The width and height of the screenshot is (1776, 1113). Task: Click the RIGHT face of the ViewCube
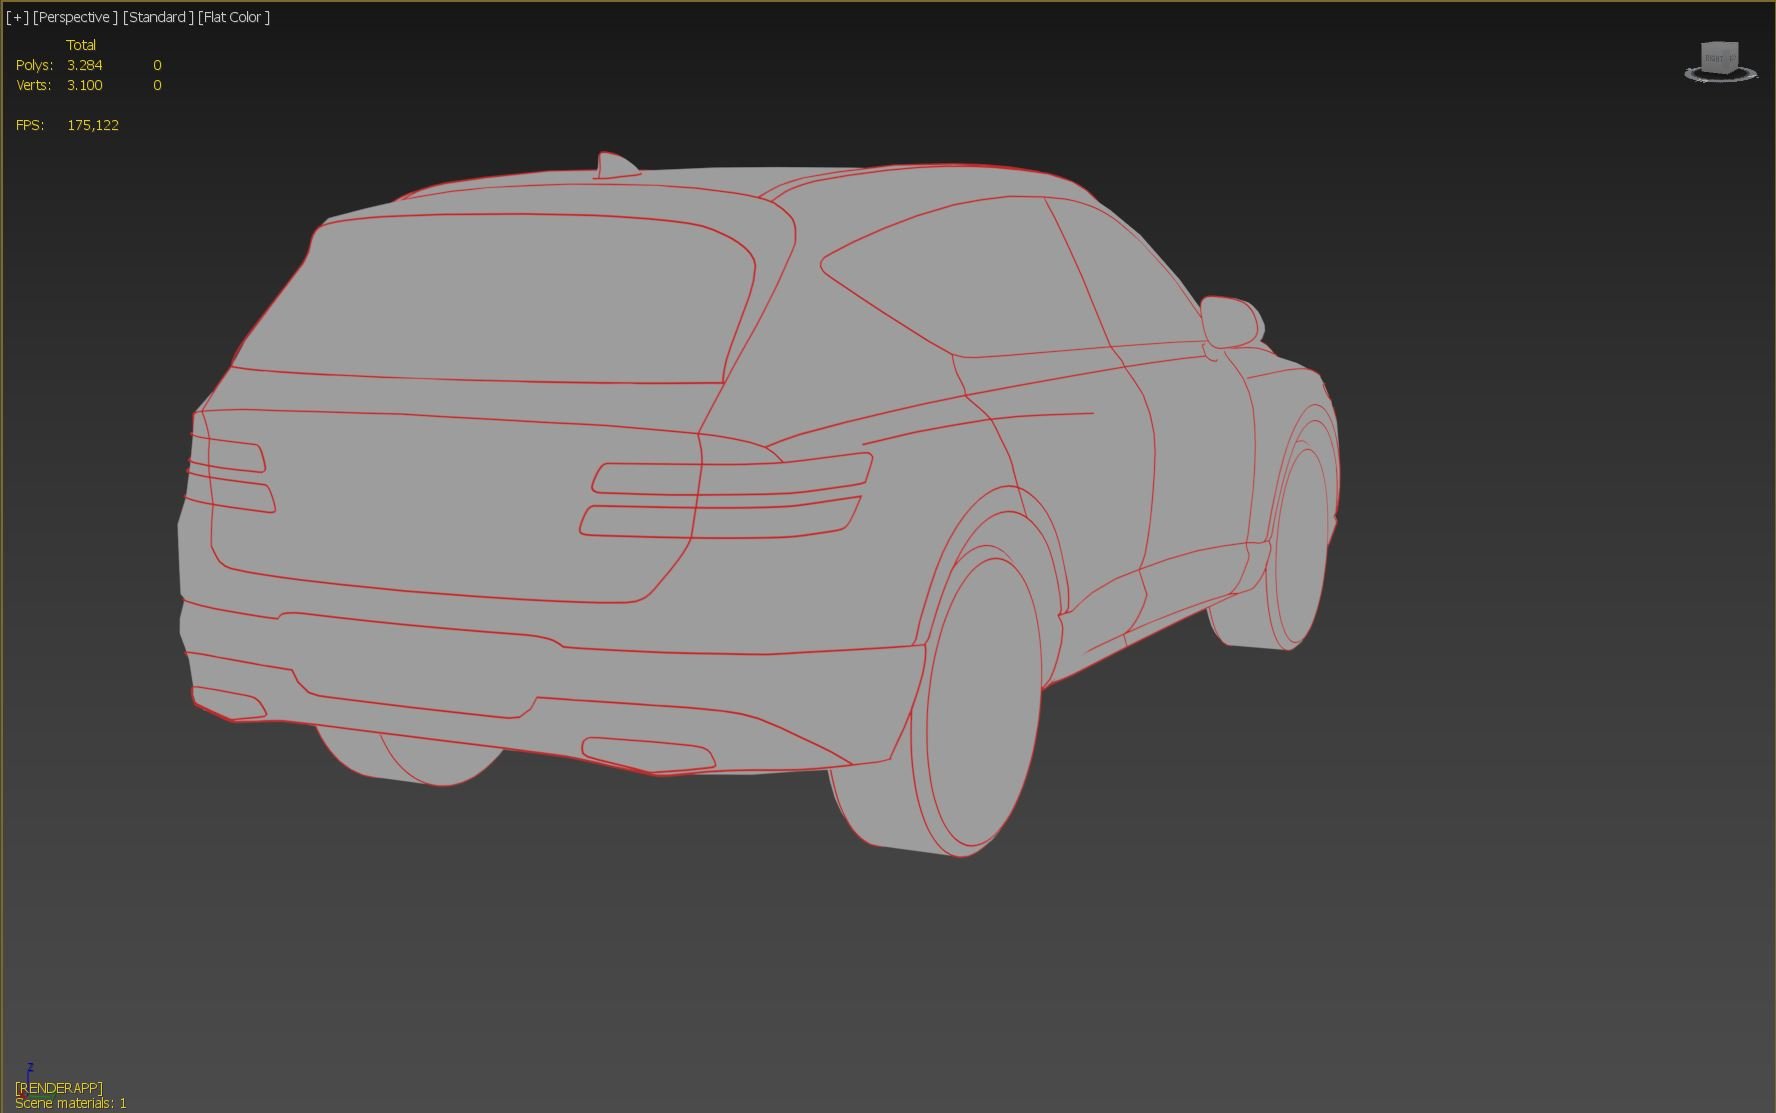point(1716,59)
